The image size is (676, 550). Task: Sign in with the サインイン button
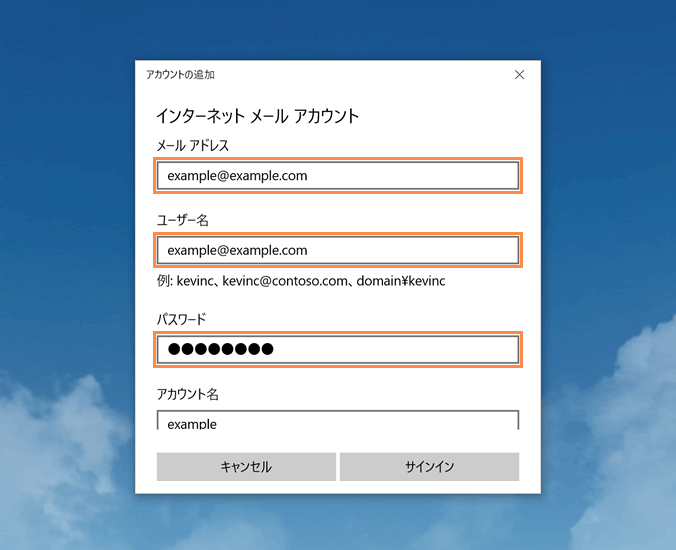(429, 466)
